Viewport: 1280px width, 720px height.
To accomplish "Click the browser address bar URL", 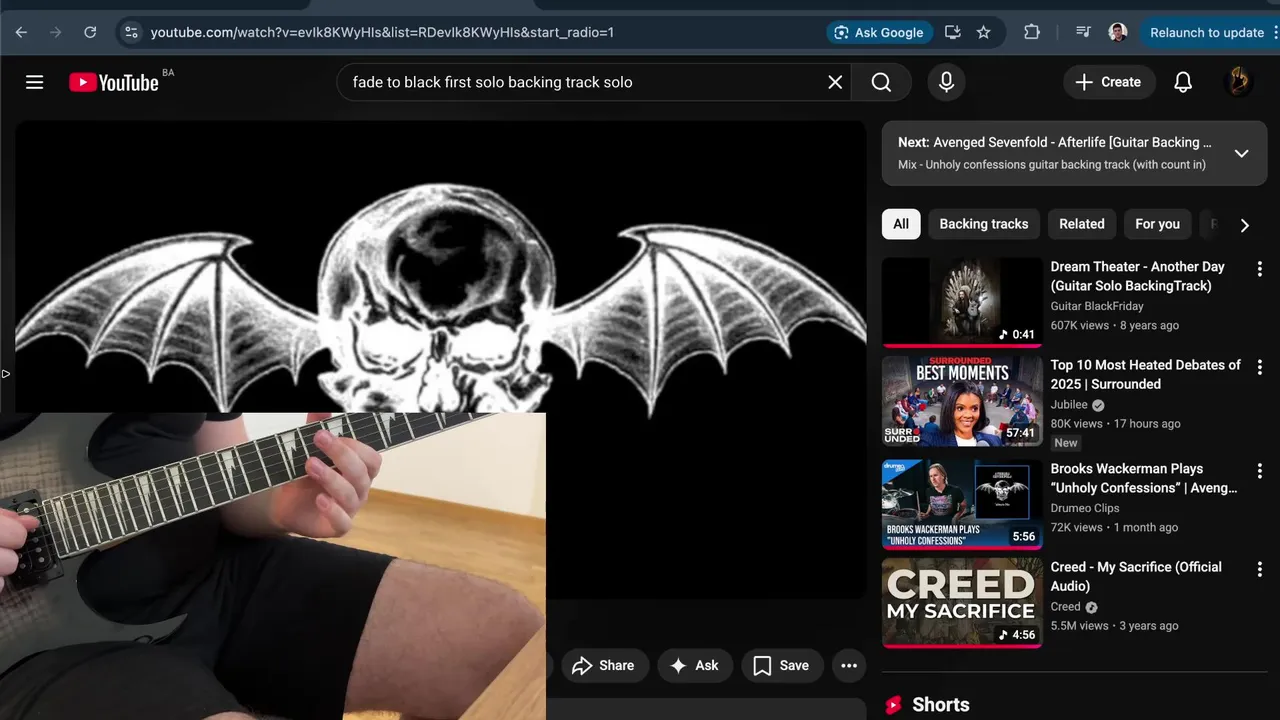I will tap(382, 32).
